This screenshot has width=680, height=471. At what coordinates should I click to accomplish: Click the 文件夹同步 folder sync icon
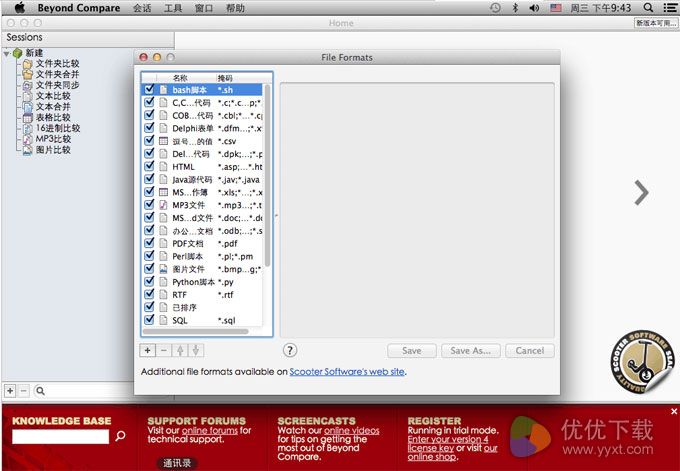click(x=28, y=85)
